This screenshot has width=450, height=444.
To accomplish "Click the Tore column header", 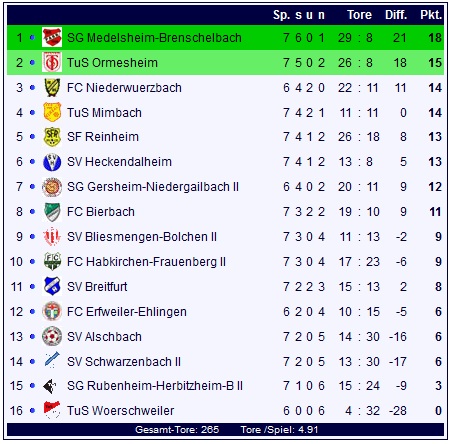I will tap(359, 15).
